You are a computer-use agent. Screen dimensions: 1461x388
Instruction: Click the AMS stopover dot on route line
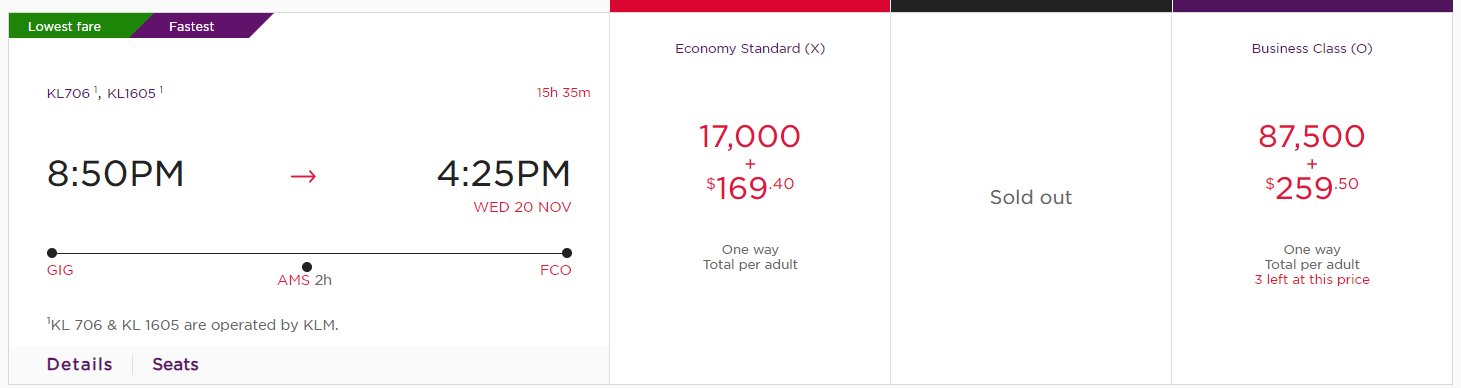pyautogui.click(x=307, y=267)
